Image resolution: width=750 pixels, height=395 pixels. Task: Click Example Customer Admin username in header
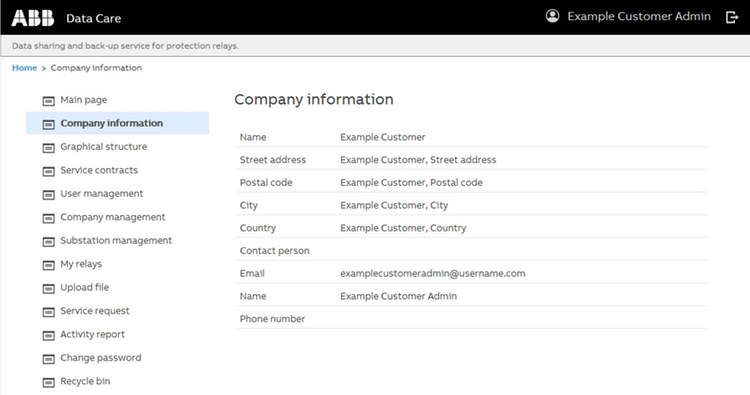(x=639, y=16)
